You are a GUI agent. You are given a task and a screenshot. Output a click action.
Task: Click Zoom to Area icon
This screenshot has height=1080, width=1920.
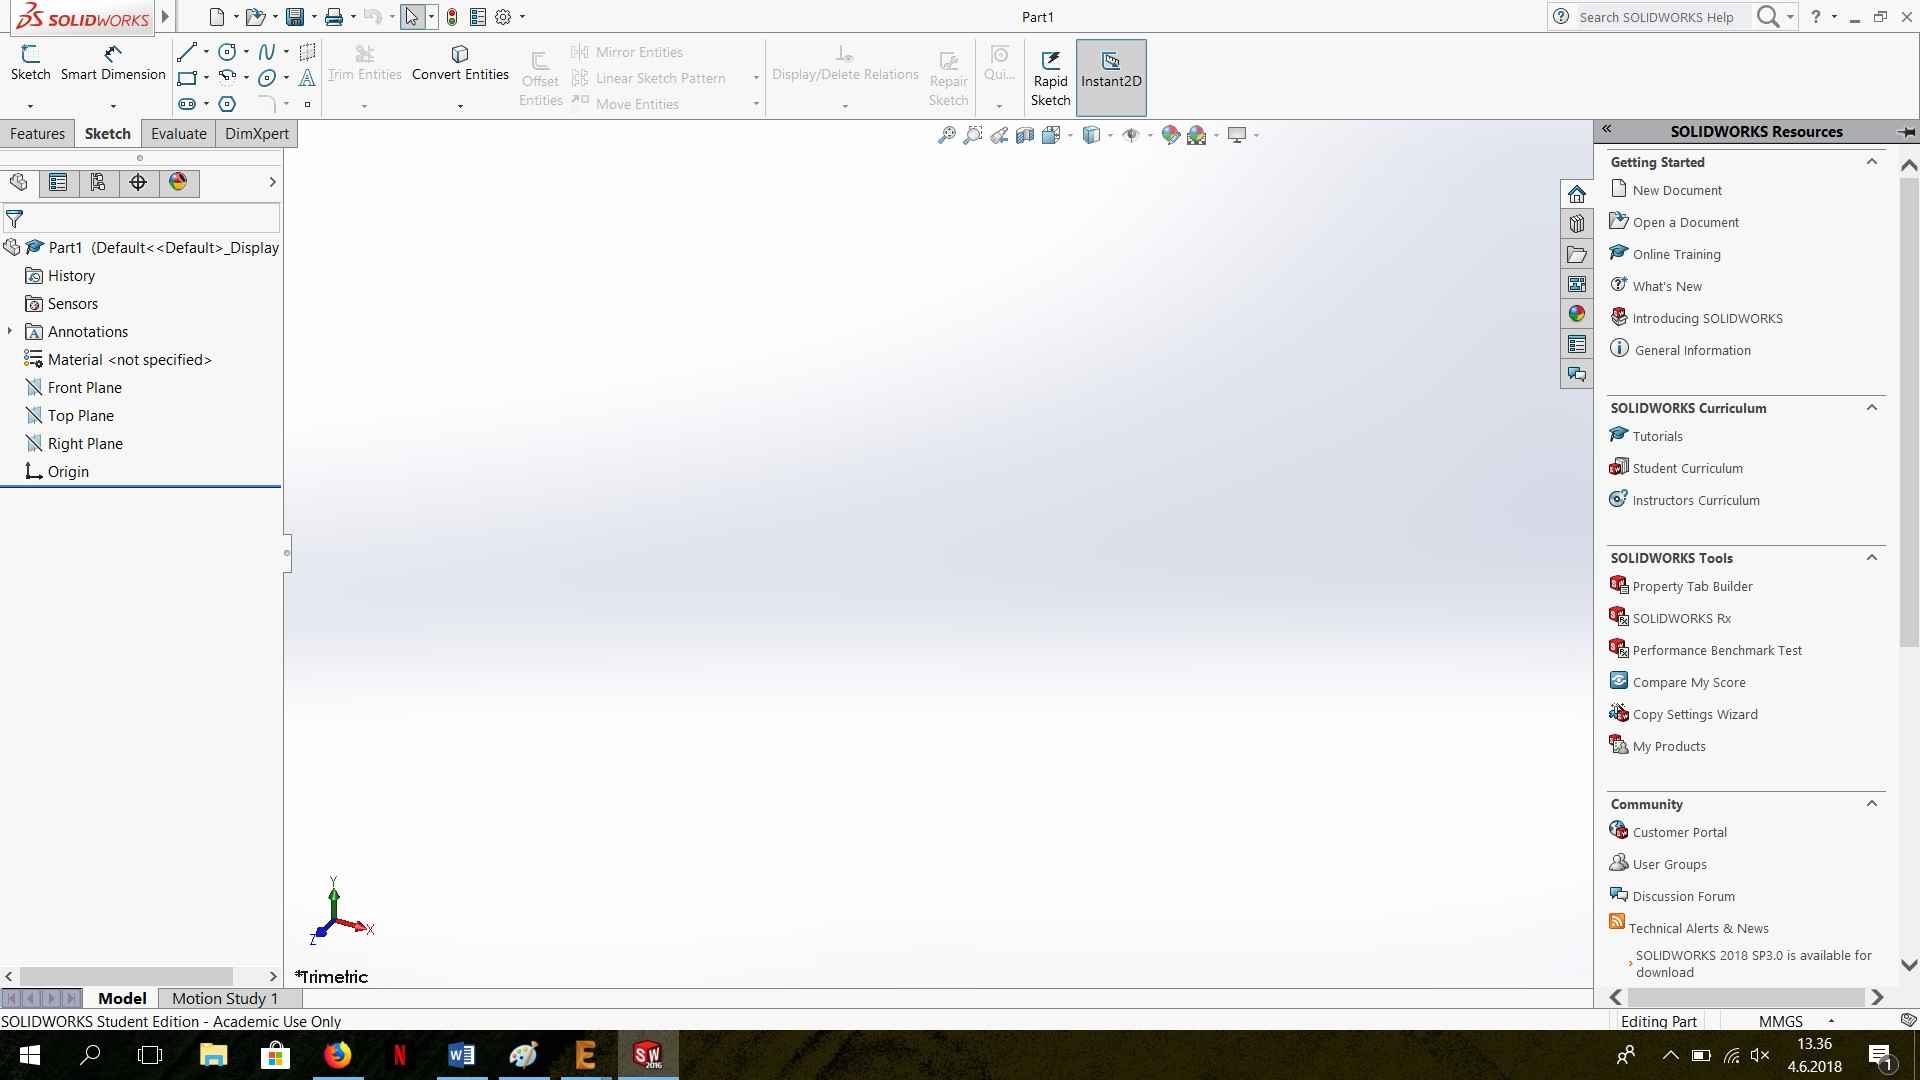tap(972, 135)
